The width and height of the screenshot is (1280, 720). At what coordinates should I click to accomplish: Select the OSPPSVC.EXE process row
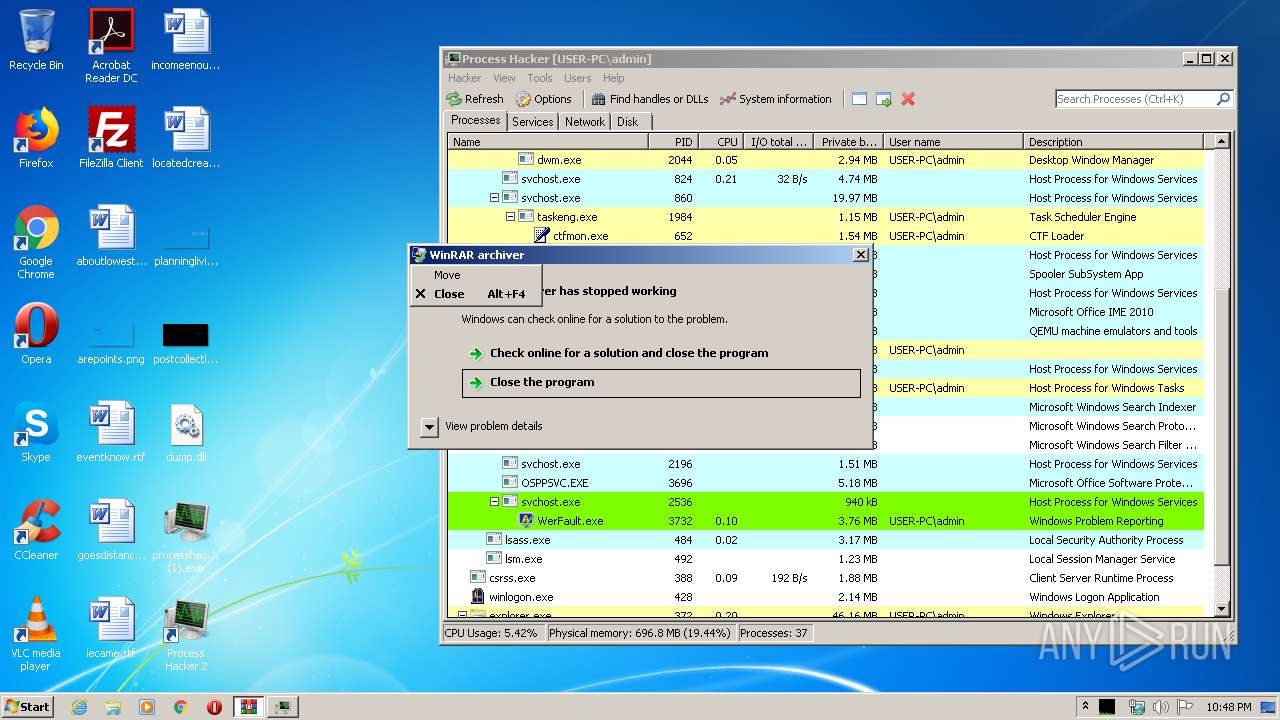pos(826,483)
